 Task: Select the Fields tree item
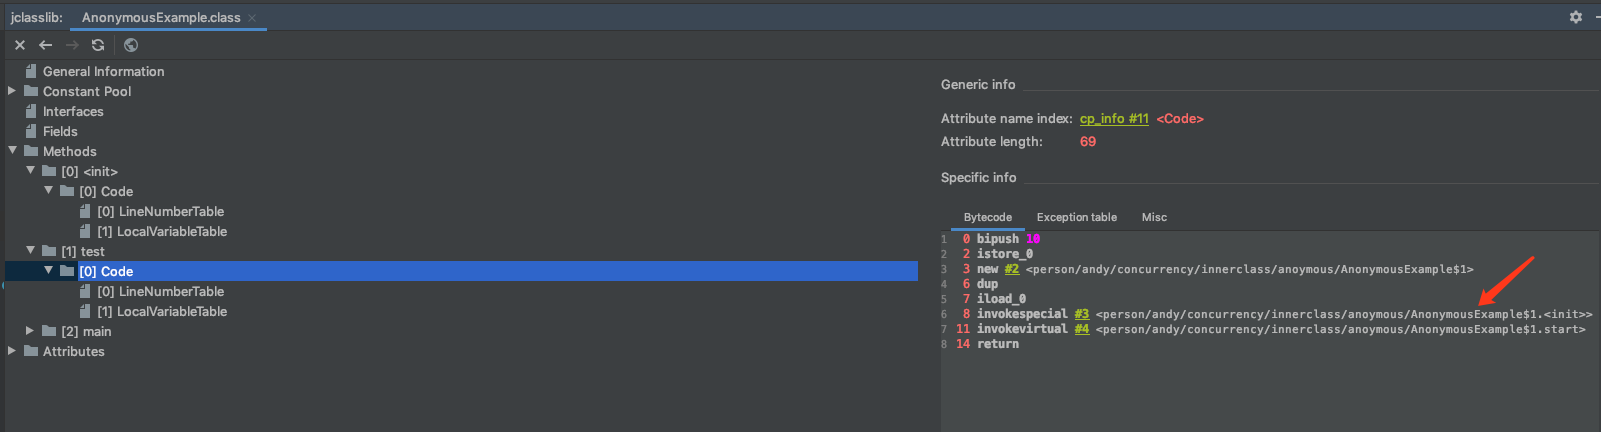60,131
